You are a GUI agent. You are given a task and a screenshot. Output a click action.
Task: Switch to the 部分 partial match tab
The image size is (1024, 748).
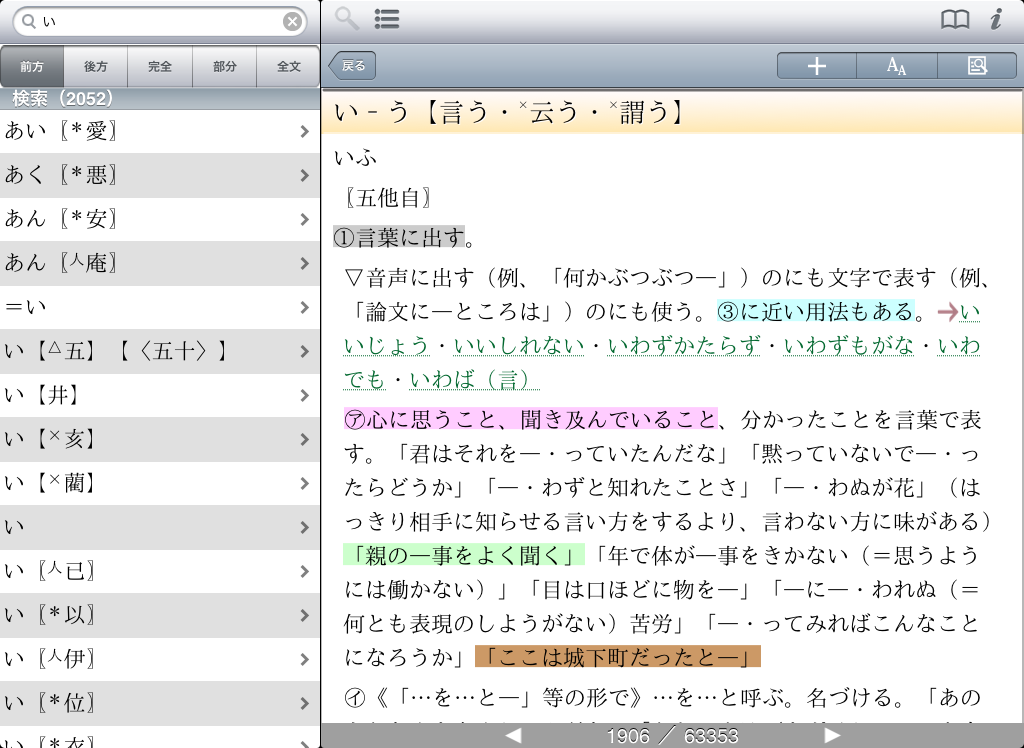[x=225, y=67]
